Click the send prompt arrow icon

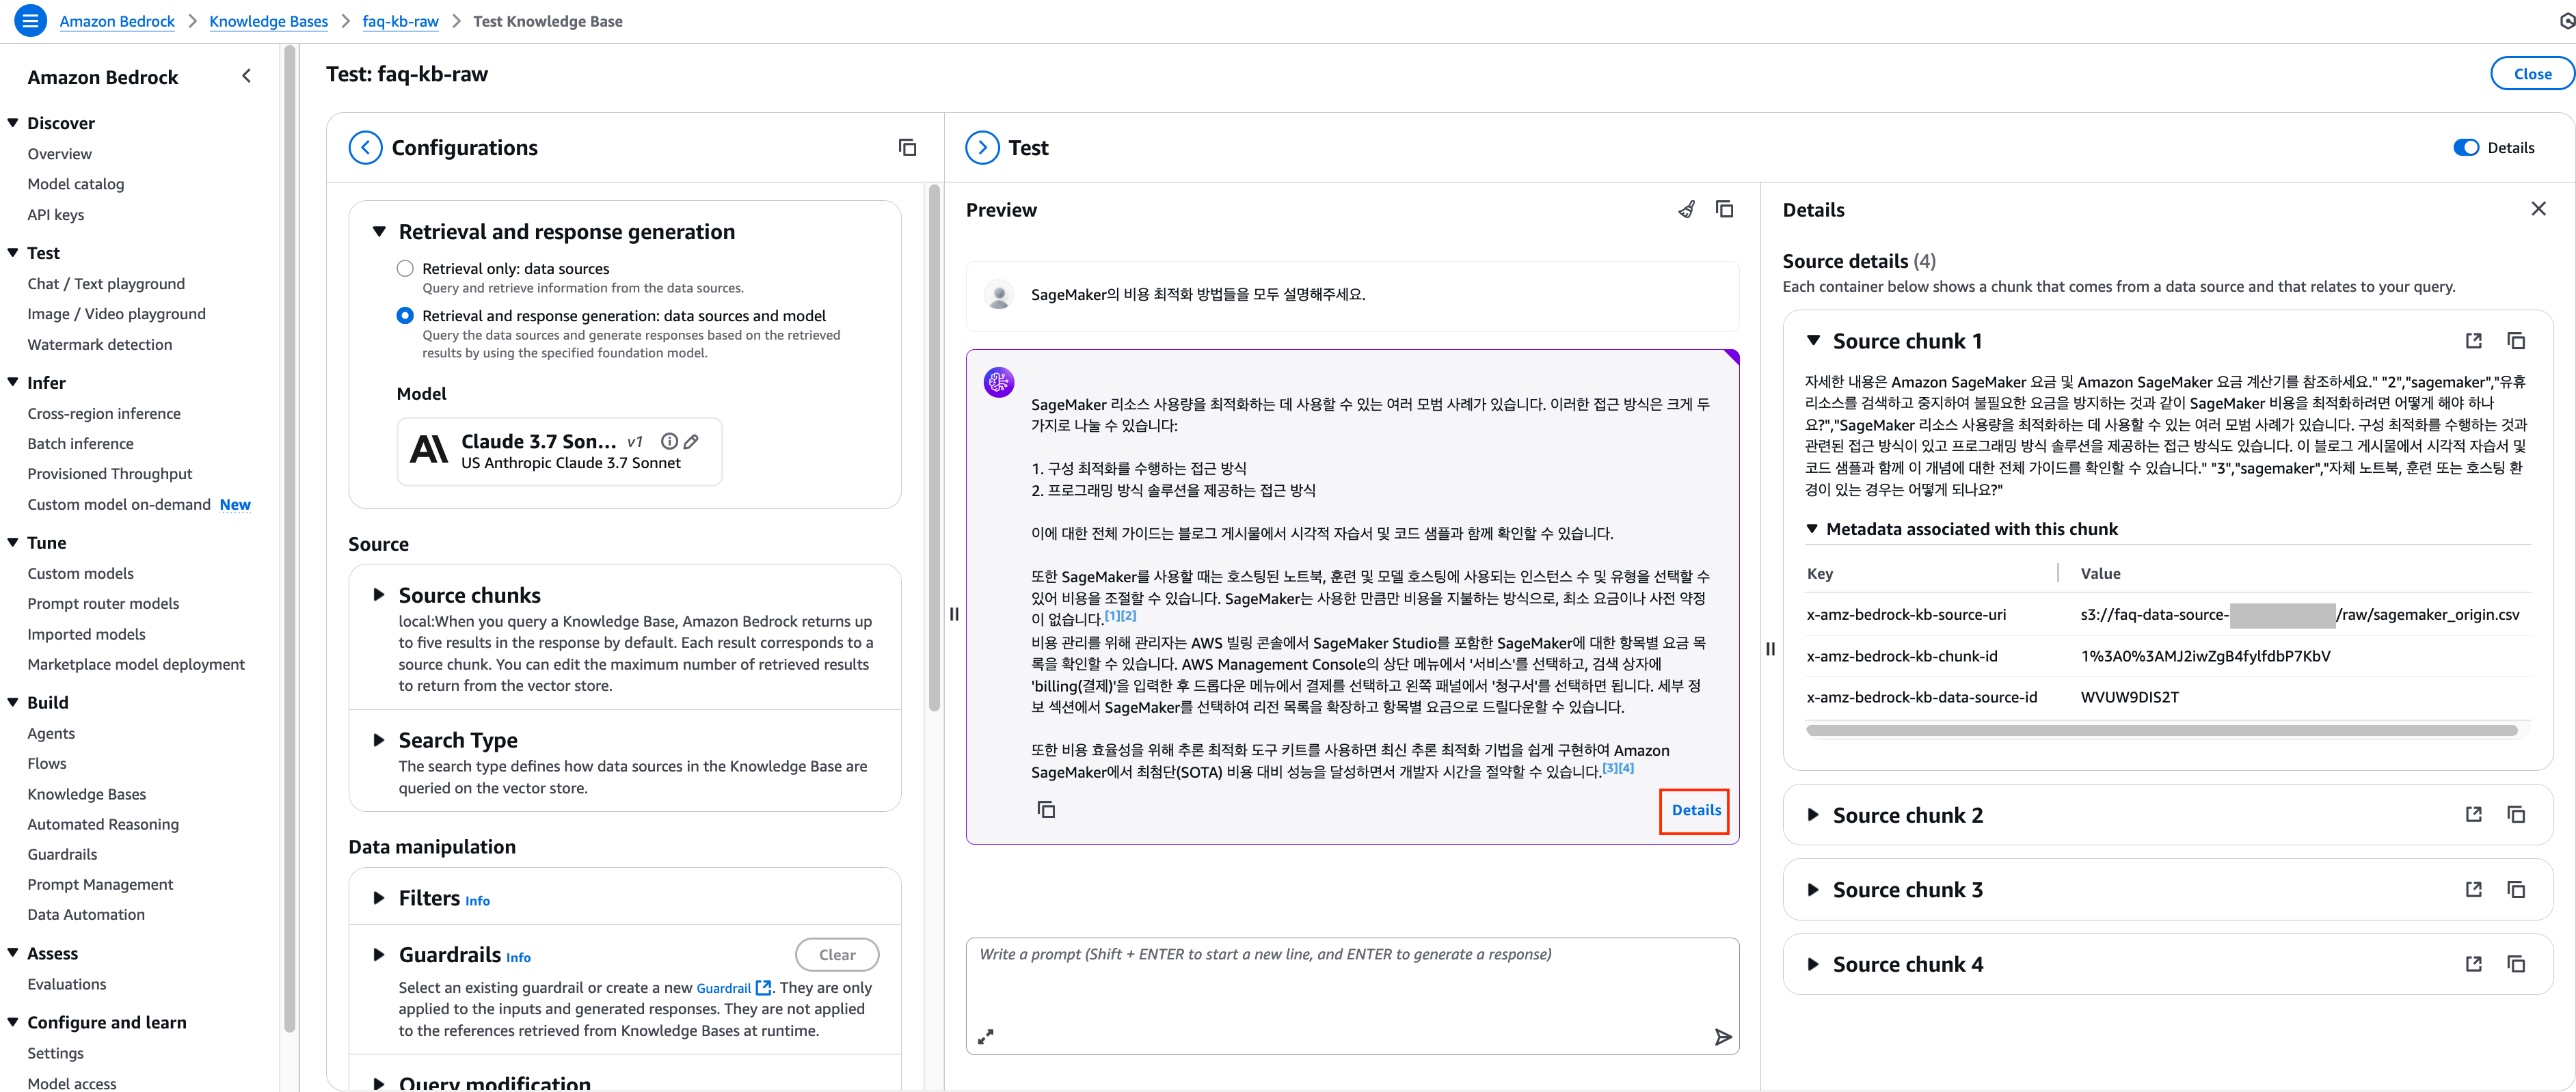pos(1722,1037)
